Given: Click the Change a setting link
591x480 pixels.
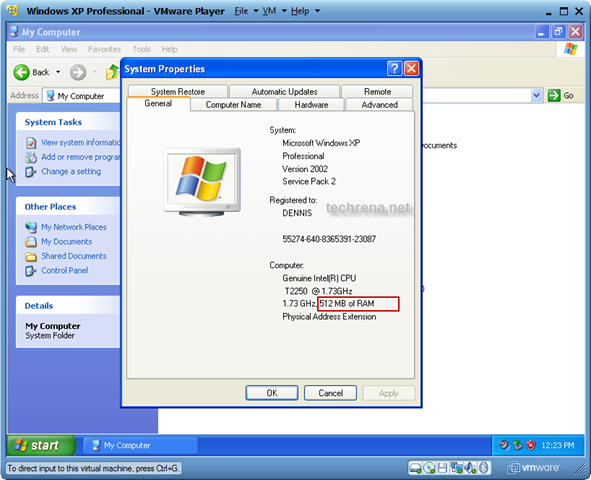Looking at the screenshot, I should (71, 171).
